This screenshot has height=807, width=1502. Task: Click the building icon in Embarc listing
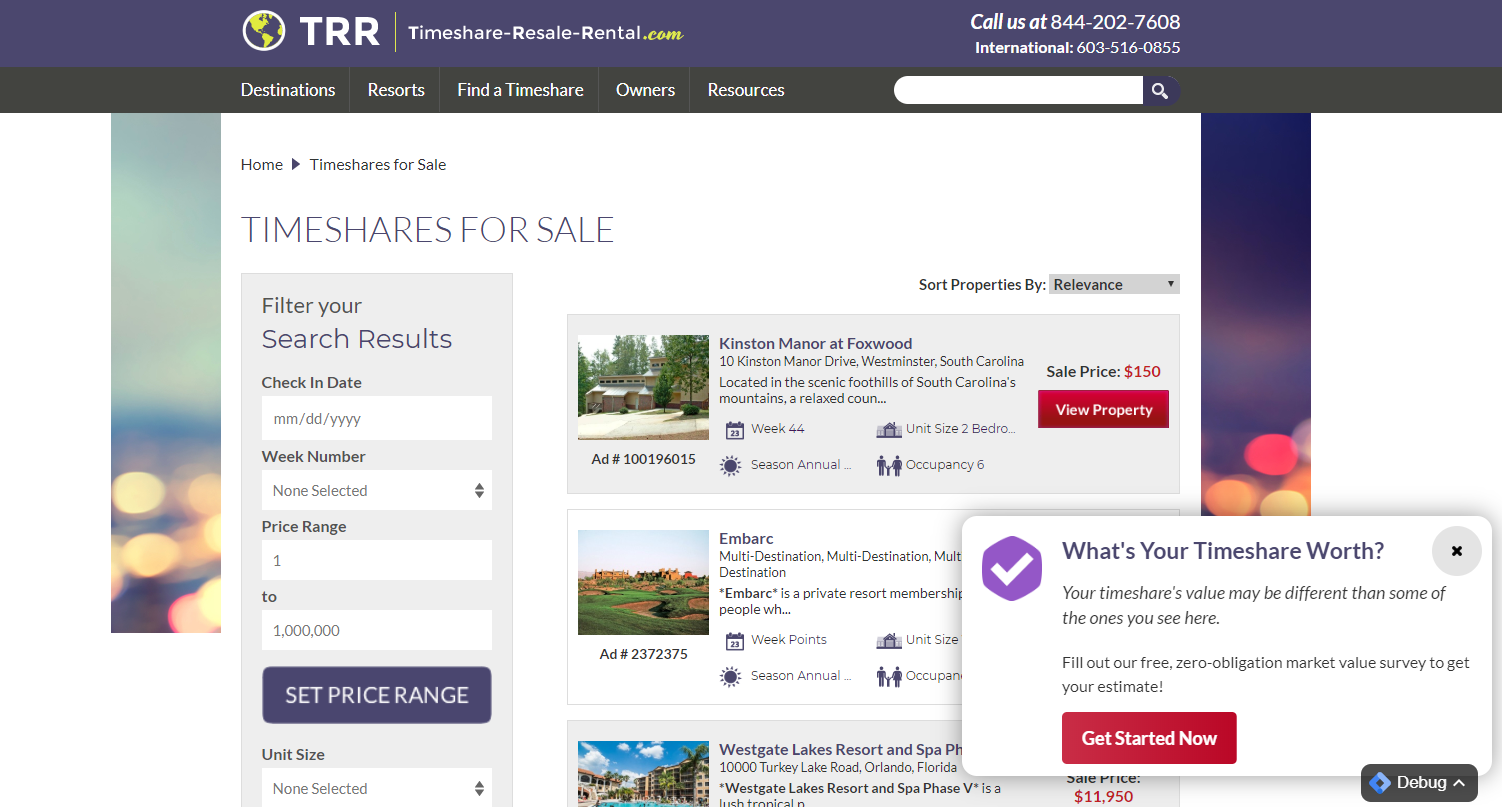tap(889, 640)
